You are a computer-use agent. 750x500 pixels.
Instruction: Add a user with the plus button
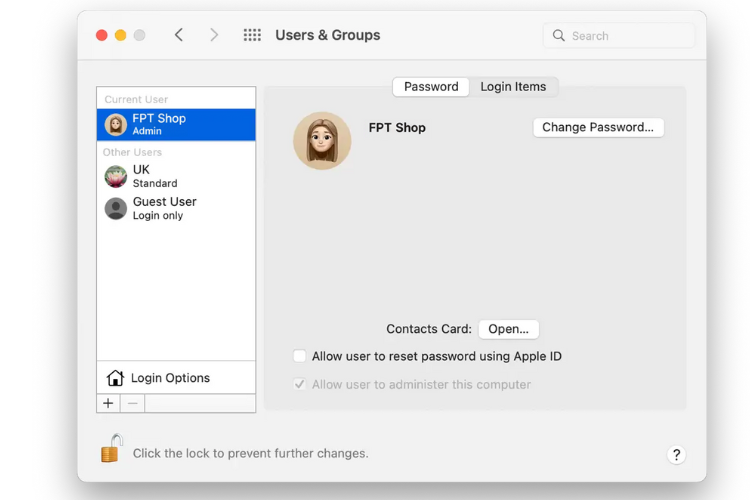pyautogui.click(x=108, y=403)
